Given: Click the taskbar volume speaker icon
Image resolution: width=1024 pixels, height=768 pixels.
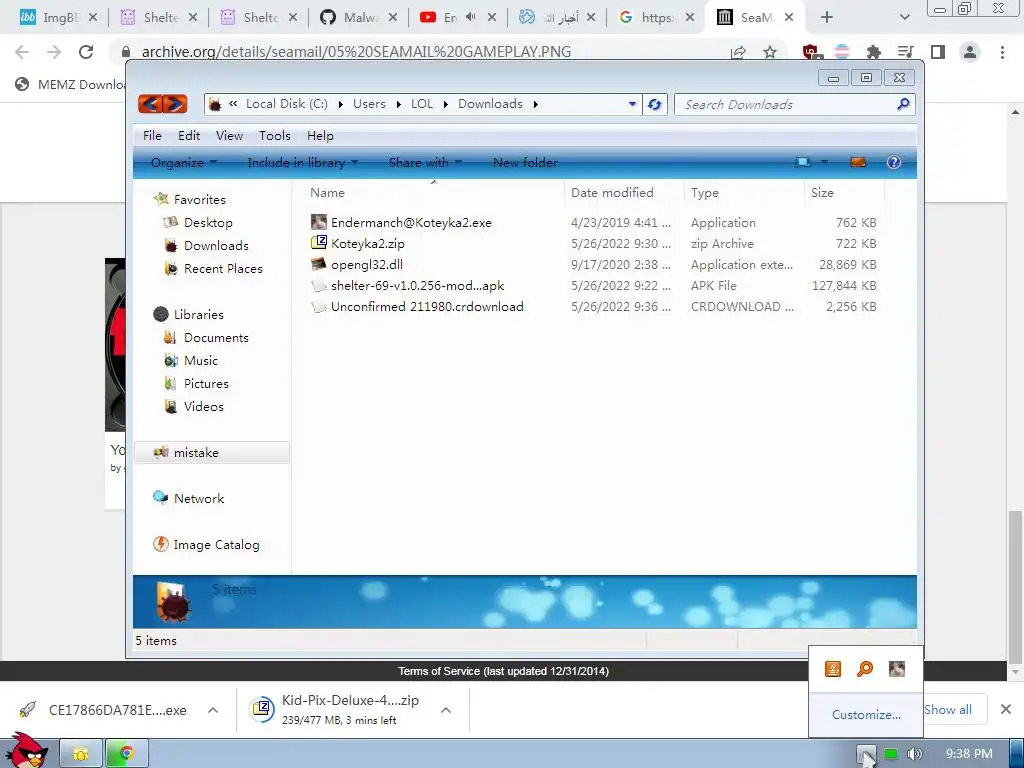Looking at the screenshot, I should point(914,754).
